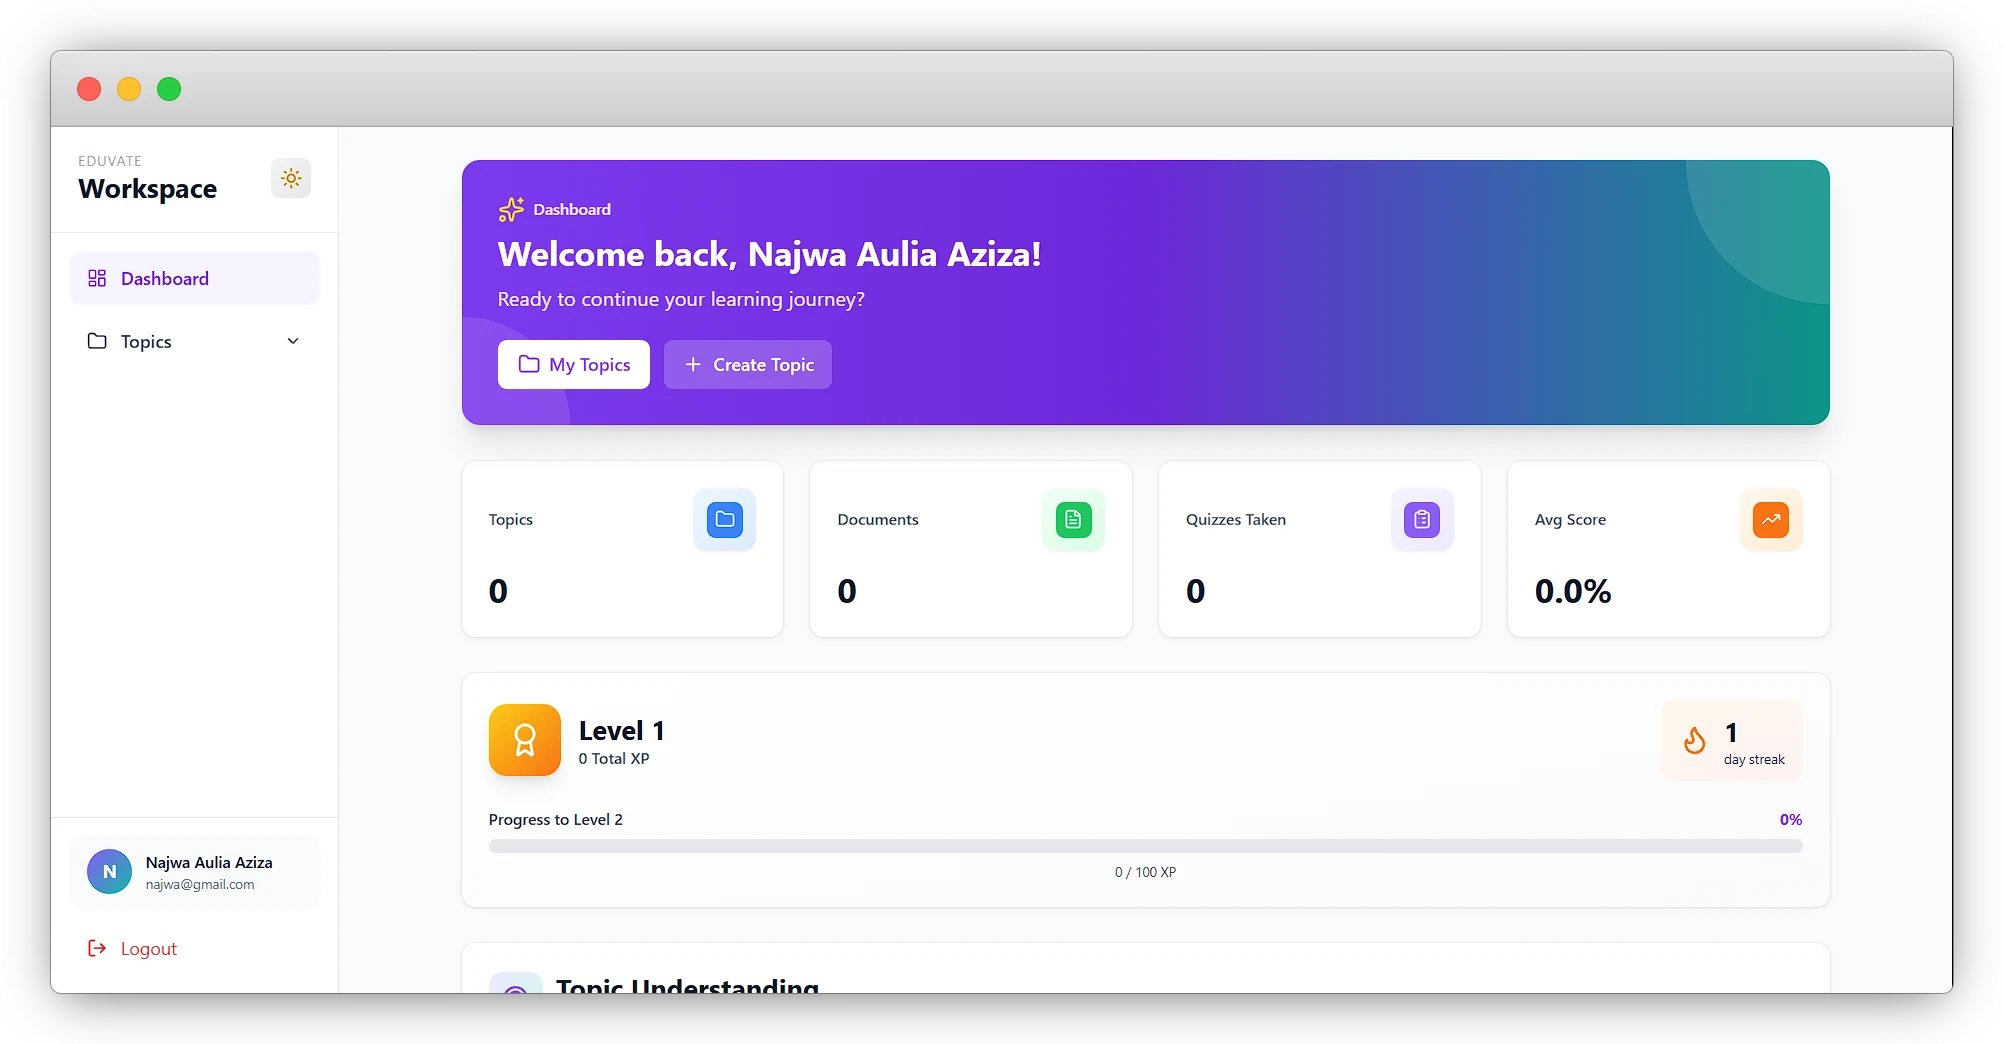Click the Dashboard grid icon in sidebar

pyautogui.click(x=97, y=278)
